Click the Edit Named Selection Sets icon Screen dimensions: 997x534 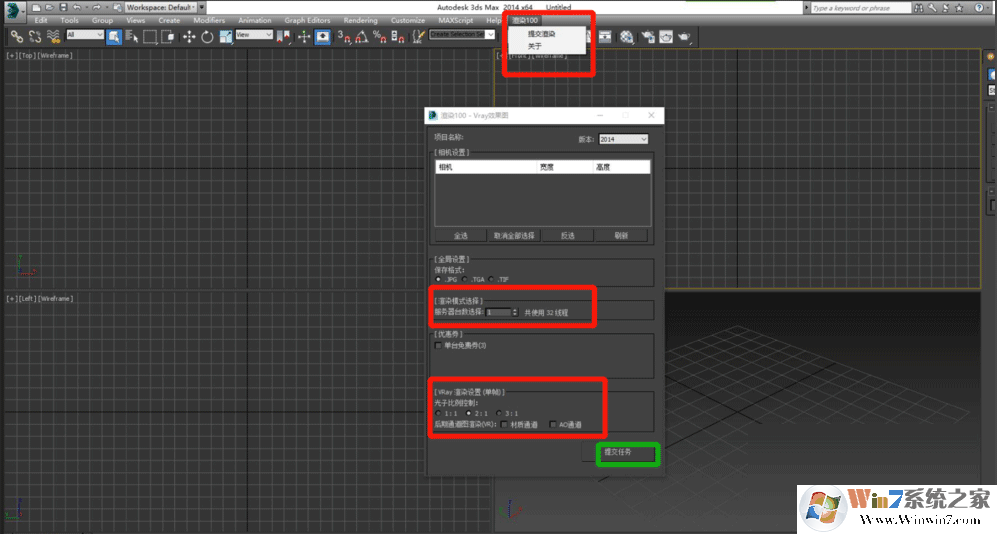[418, 37]
